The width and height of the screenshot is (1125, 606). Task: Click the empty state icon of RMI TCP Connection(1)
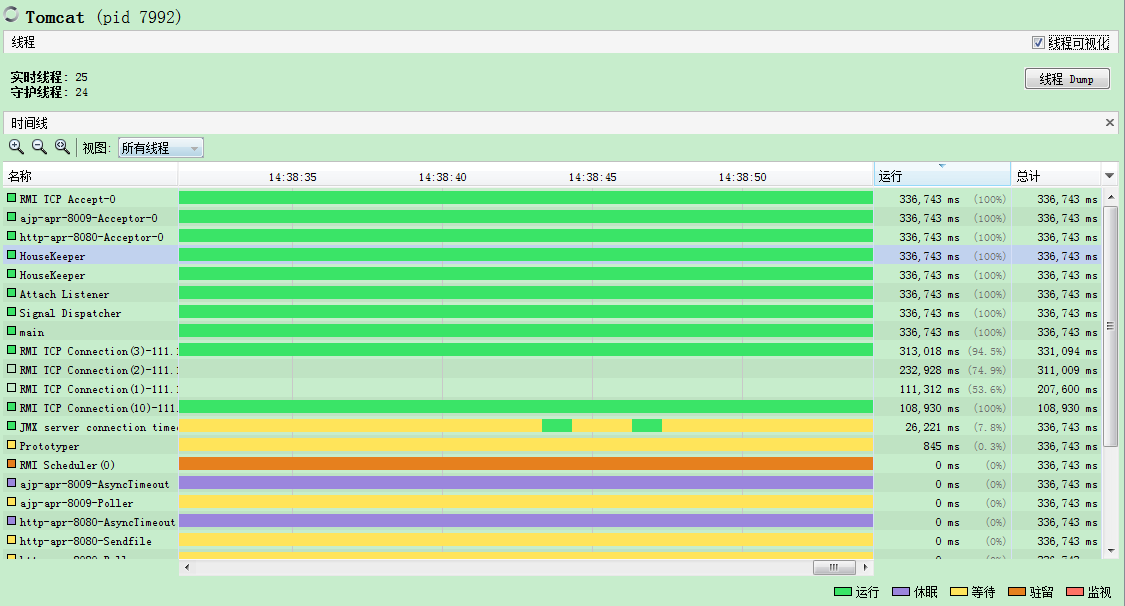[11, 388]
